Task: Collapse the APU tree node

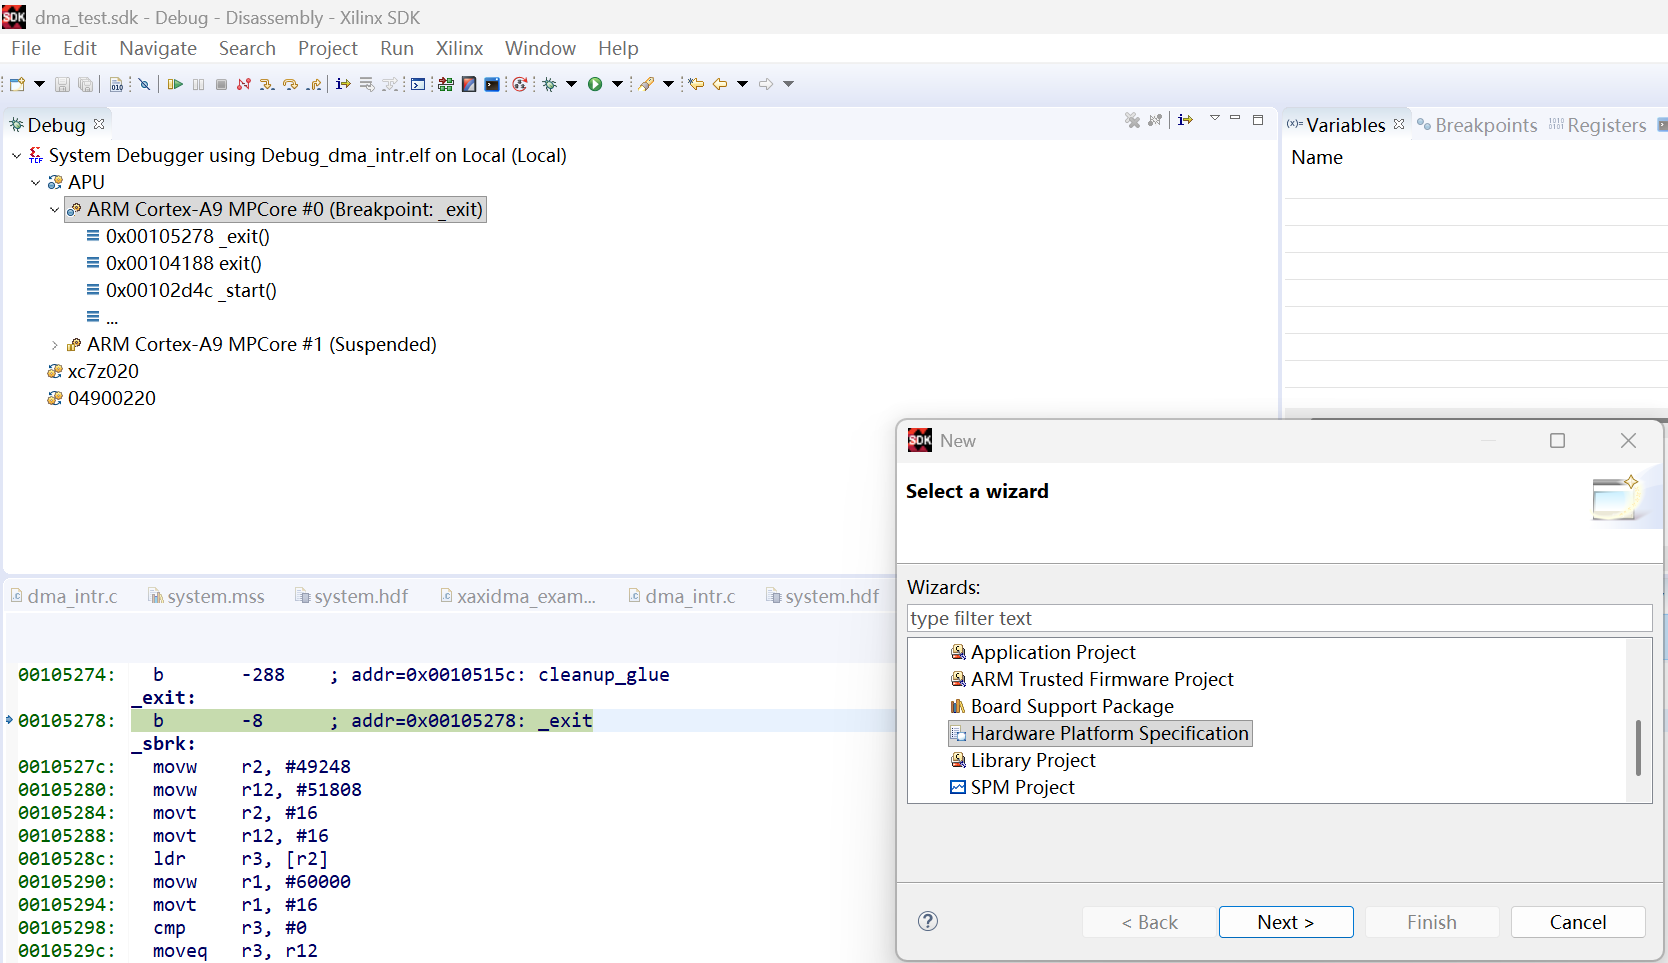Action: pyautogui.click(x=35, y=183)
